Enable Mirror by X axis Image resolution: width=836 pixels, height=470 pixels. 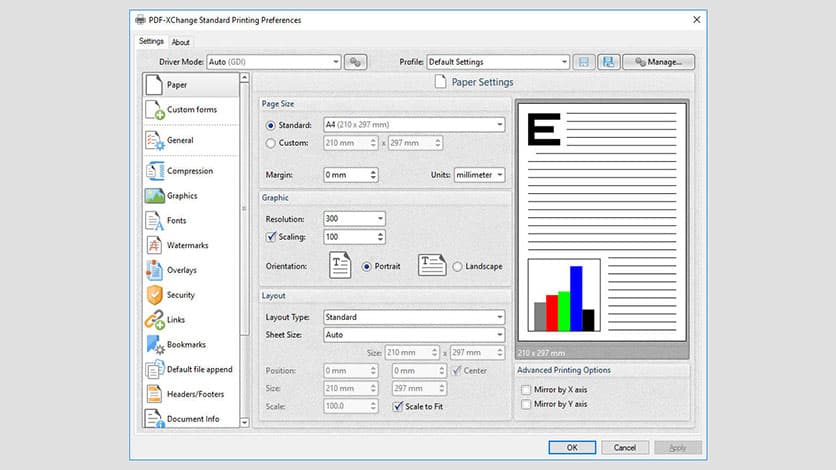point(526,390)
